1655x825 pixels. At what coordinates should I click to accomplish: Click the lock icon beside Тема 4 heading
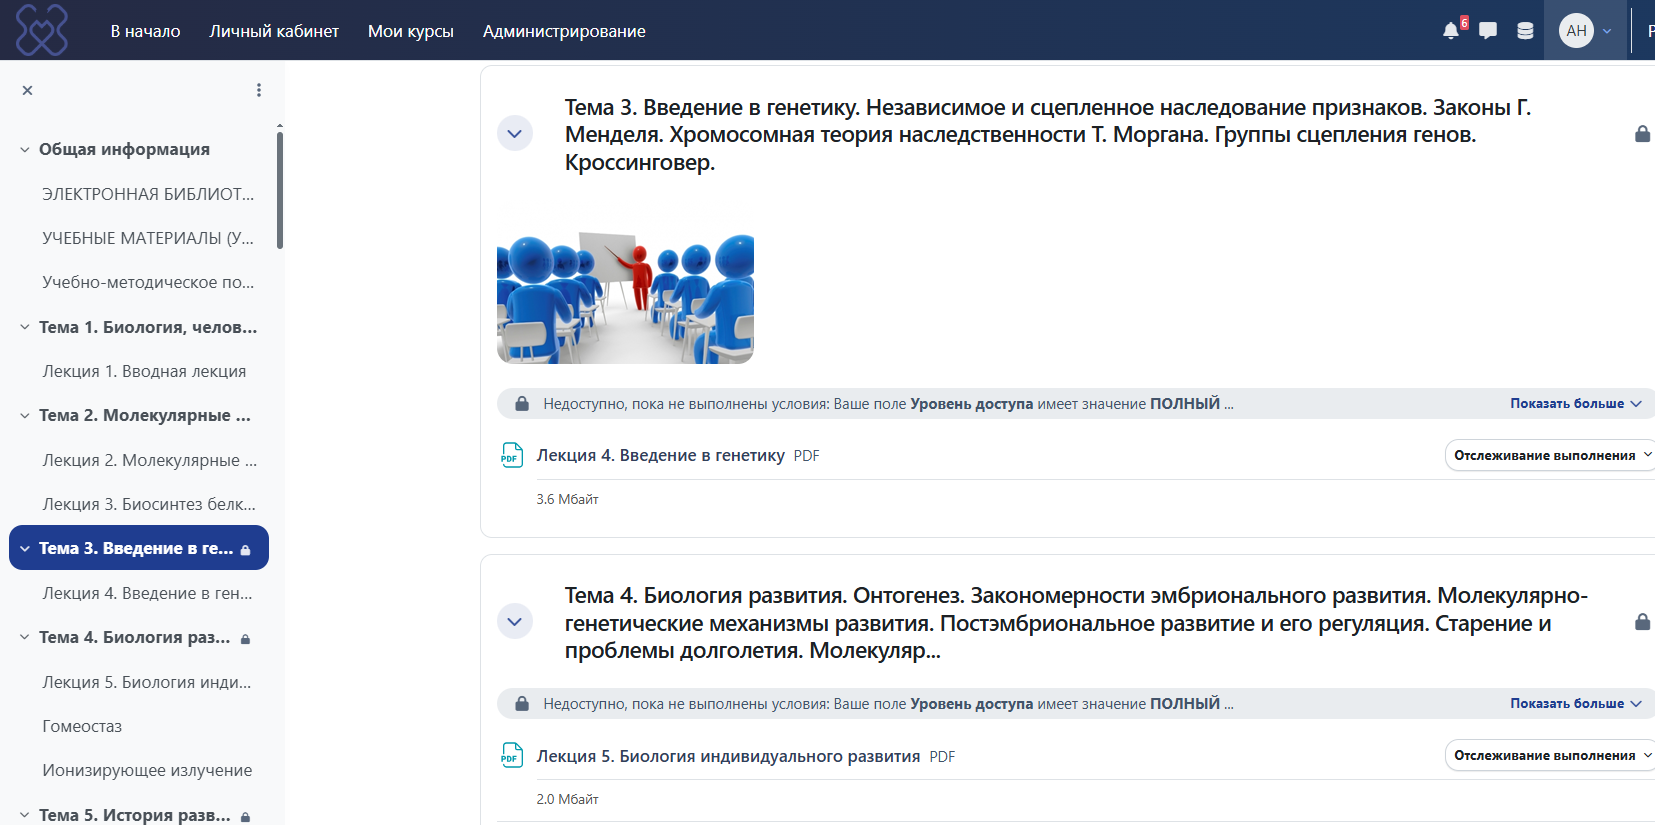point(1642,622)
